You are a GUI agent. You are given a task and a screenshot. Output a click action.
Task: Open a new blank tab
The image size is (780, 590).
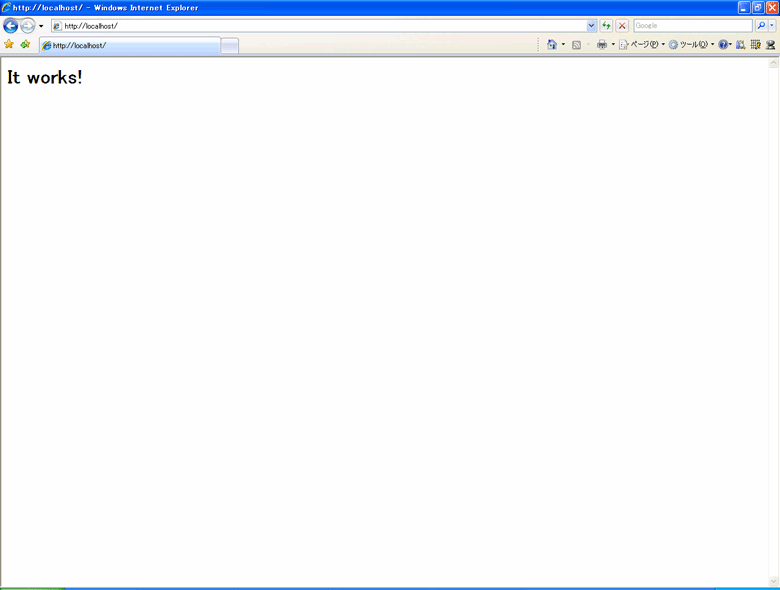tap(229, 46)
